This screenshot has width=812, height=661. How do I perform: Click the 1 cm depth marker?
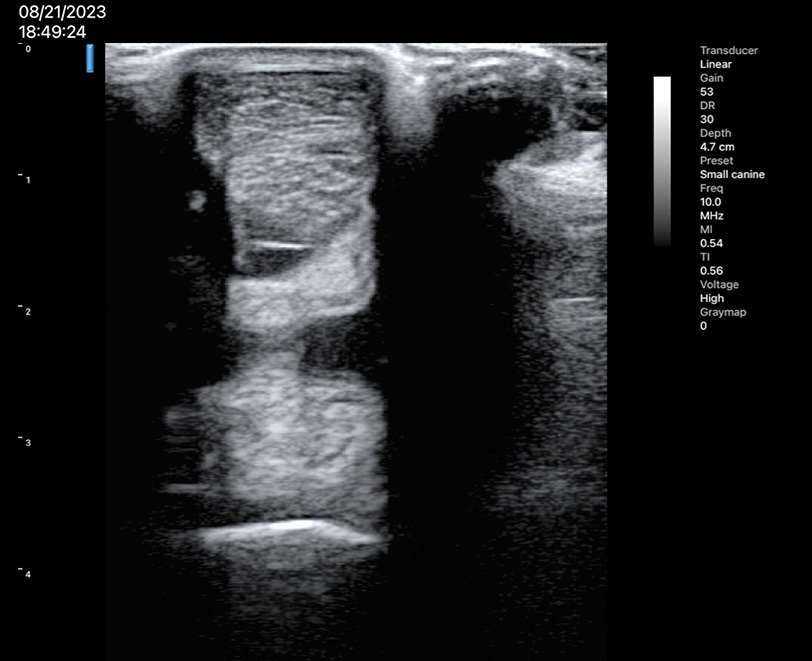26,180
